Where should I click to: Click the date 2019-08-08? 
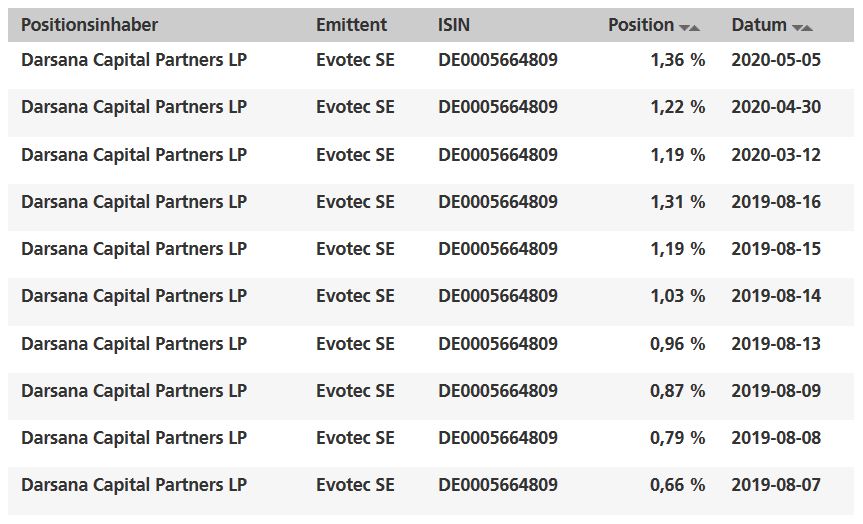pos(776,438)
